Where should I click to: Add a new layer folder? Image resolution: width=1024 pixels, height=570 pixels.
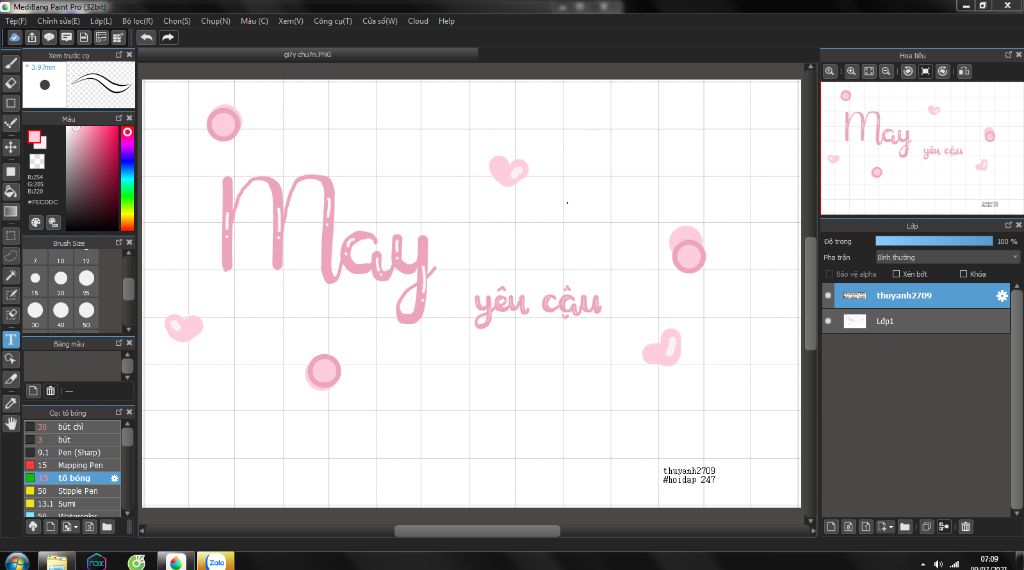(904, 526)
